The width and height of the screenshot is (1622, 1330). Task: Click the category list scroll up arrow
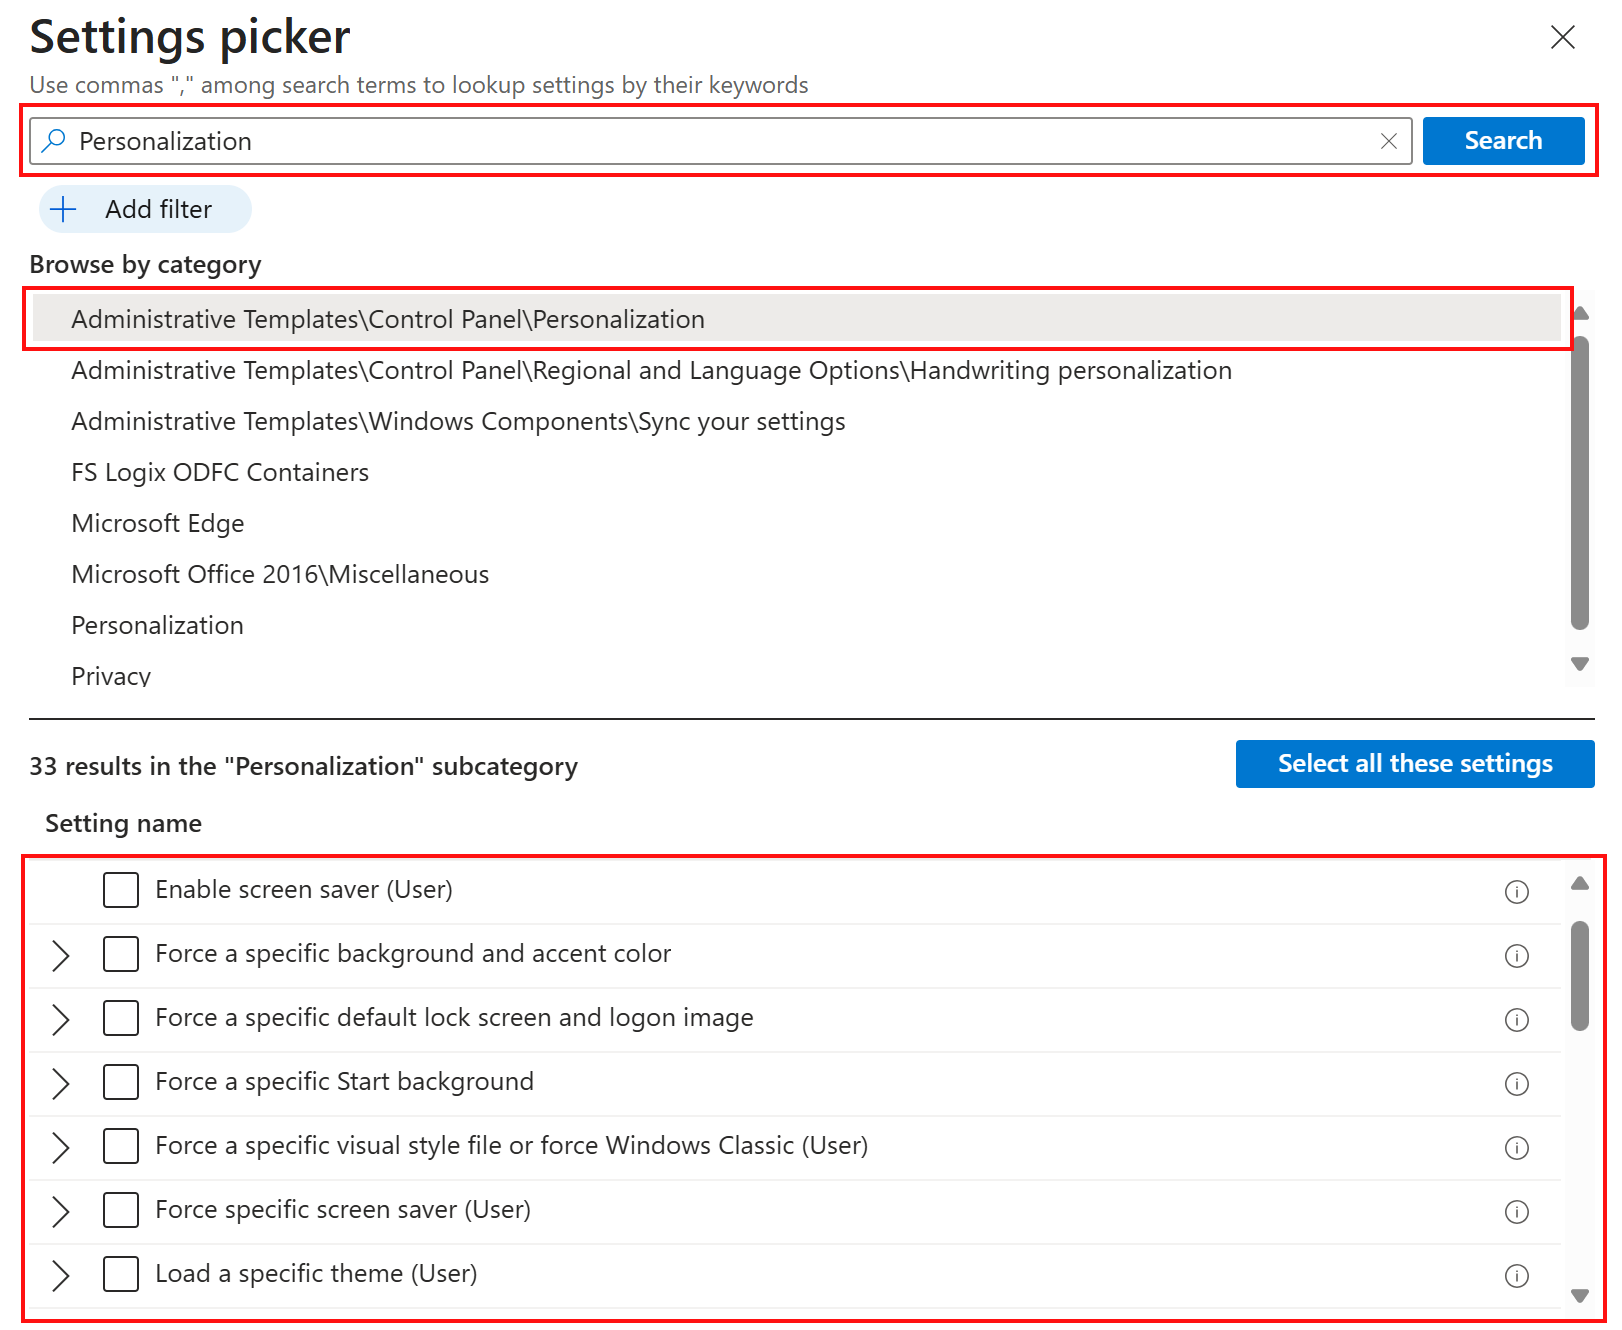point(1580,314)
